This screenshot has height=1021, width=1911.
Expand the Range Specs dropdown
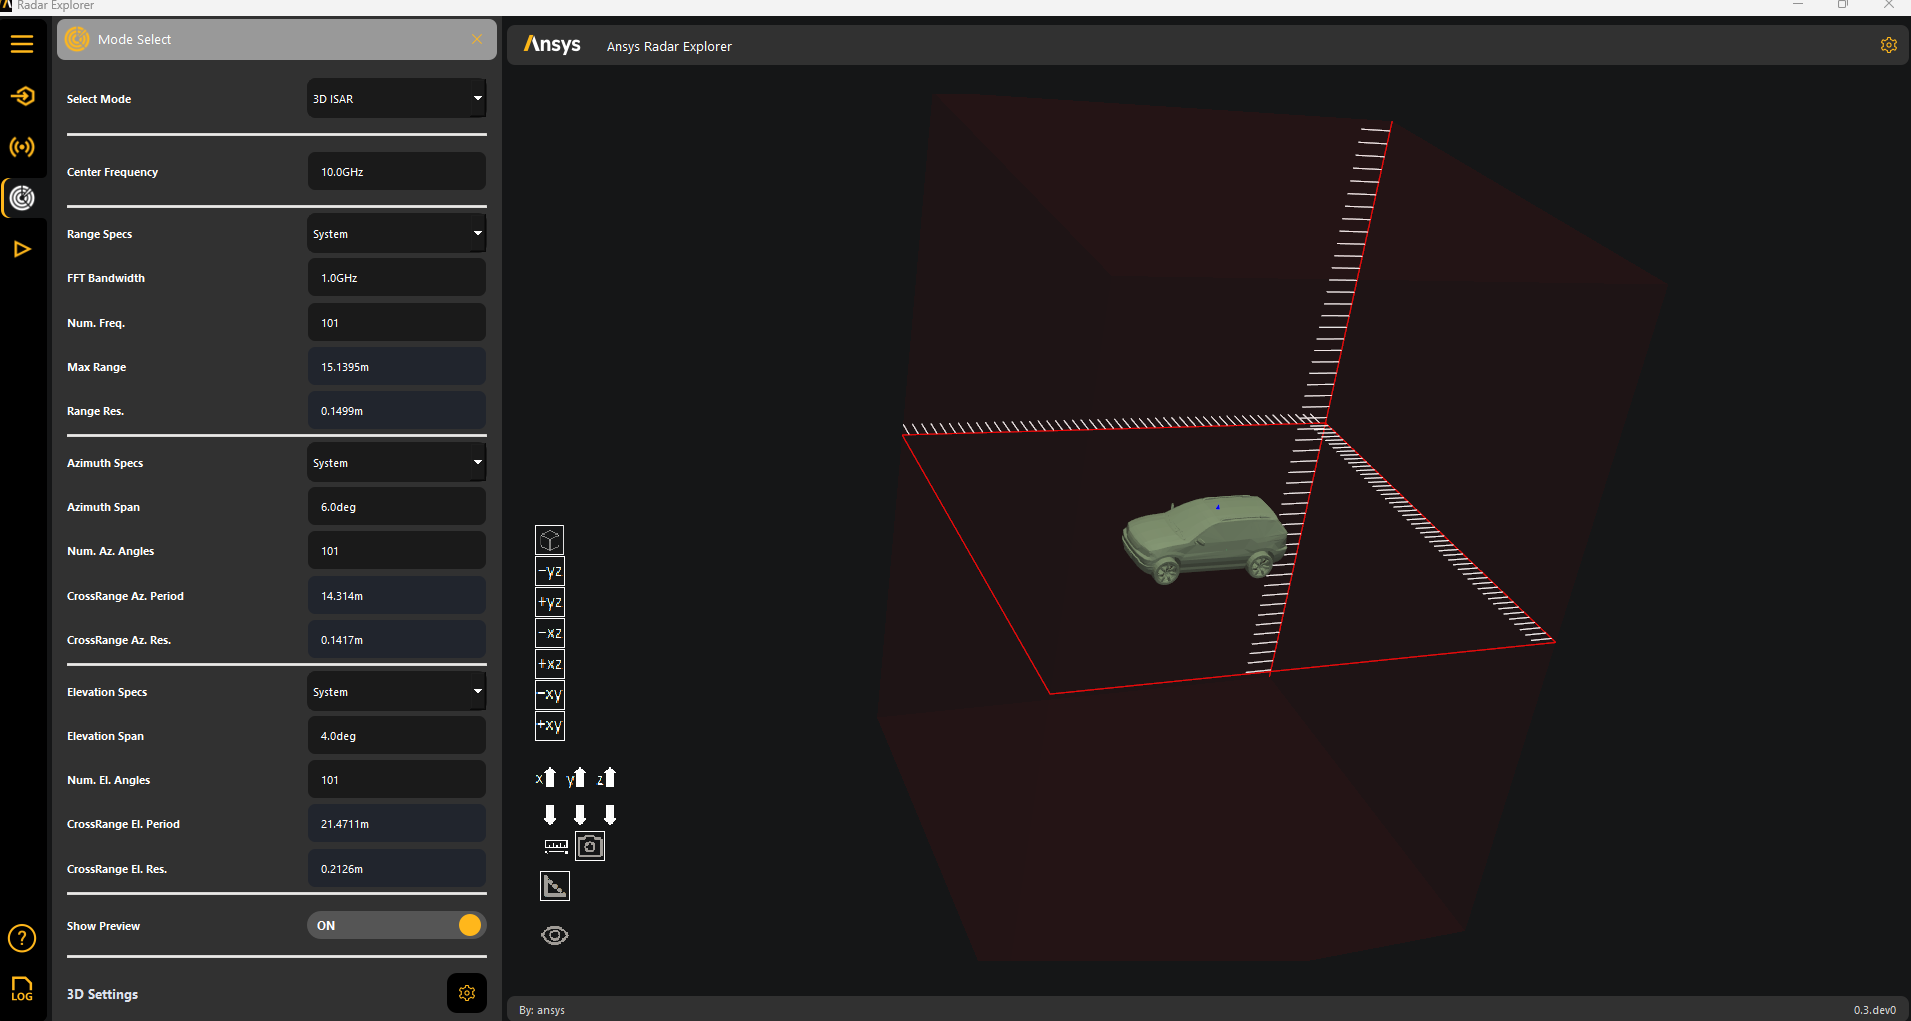[x=397, y=234]
